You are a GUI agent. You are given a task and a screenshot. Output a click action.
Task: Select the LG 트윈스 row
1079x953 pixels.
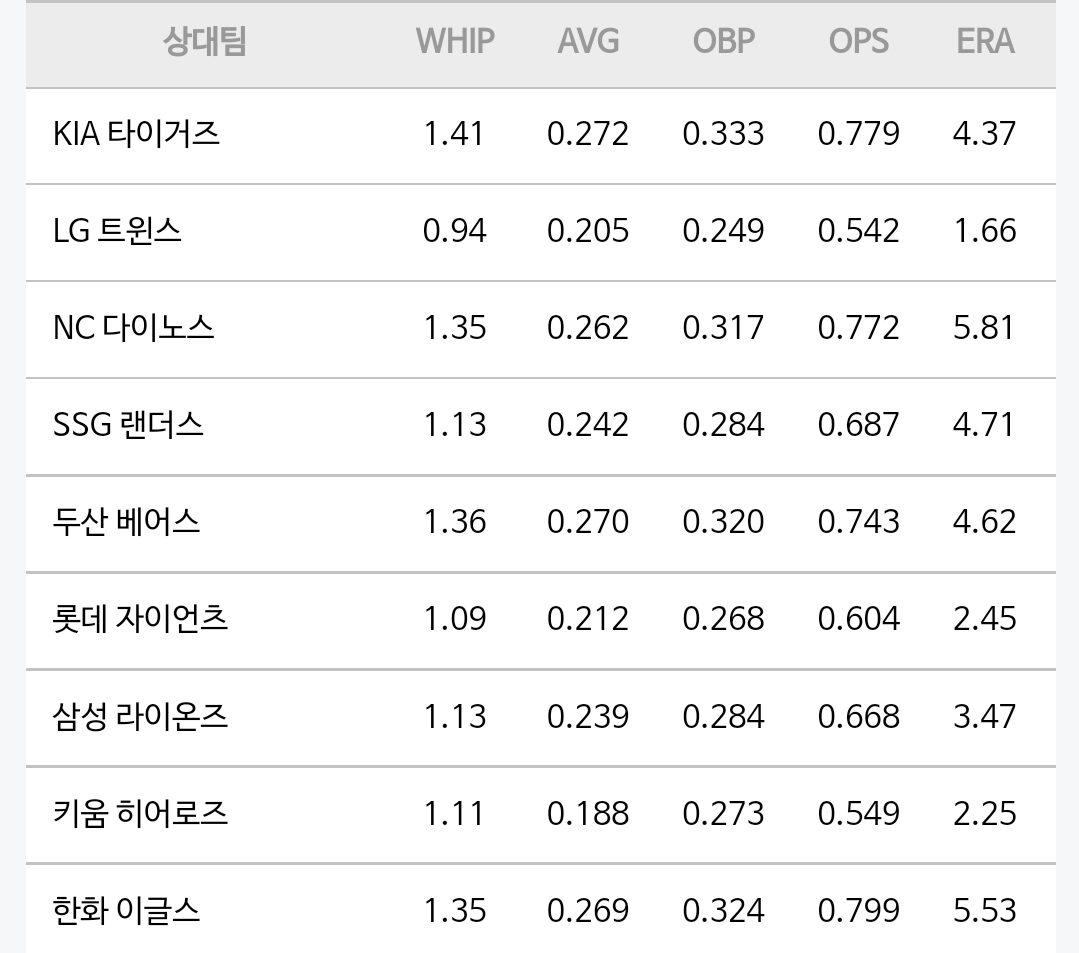tap(117, 231)
